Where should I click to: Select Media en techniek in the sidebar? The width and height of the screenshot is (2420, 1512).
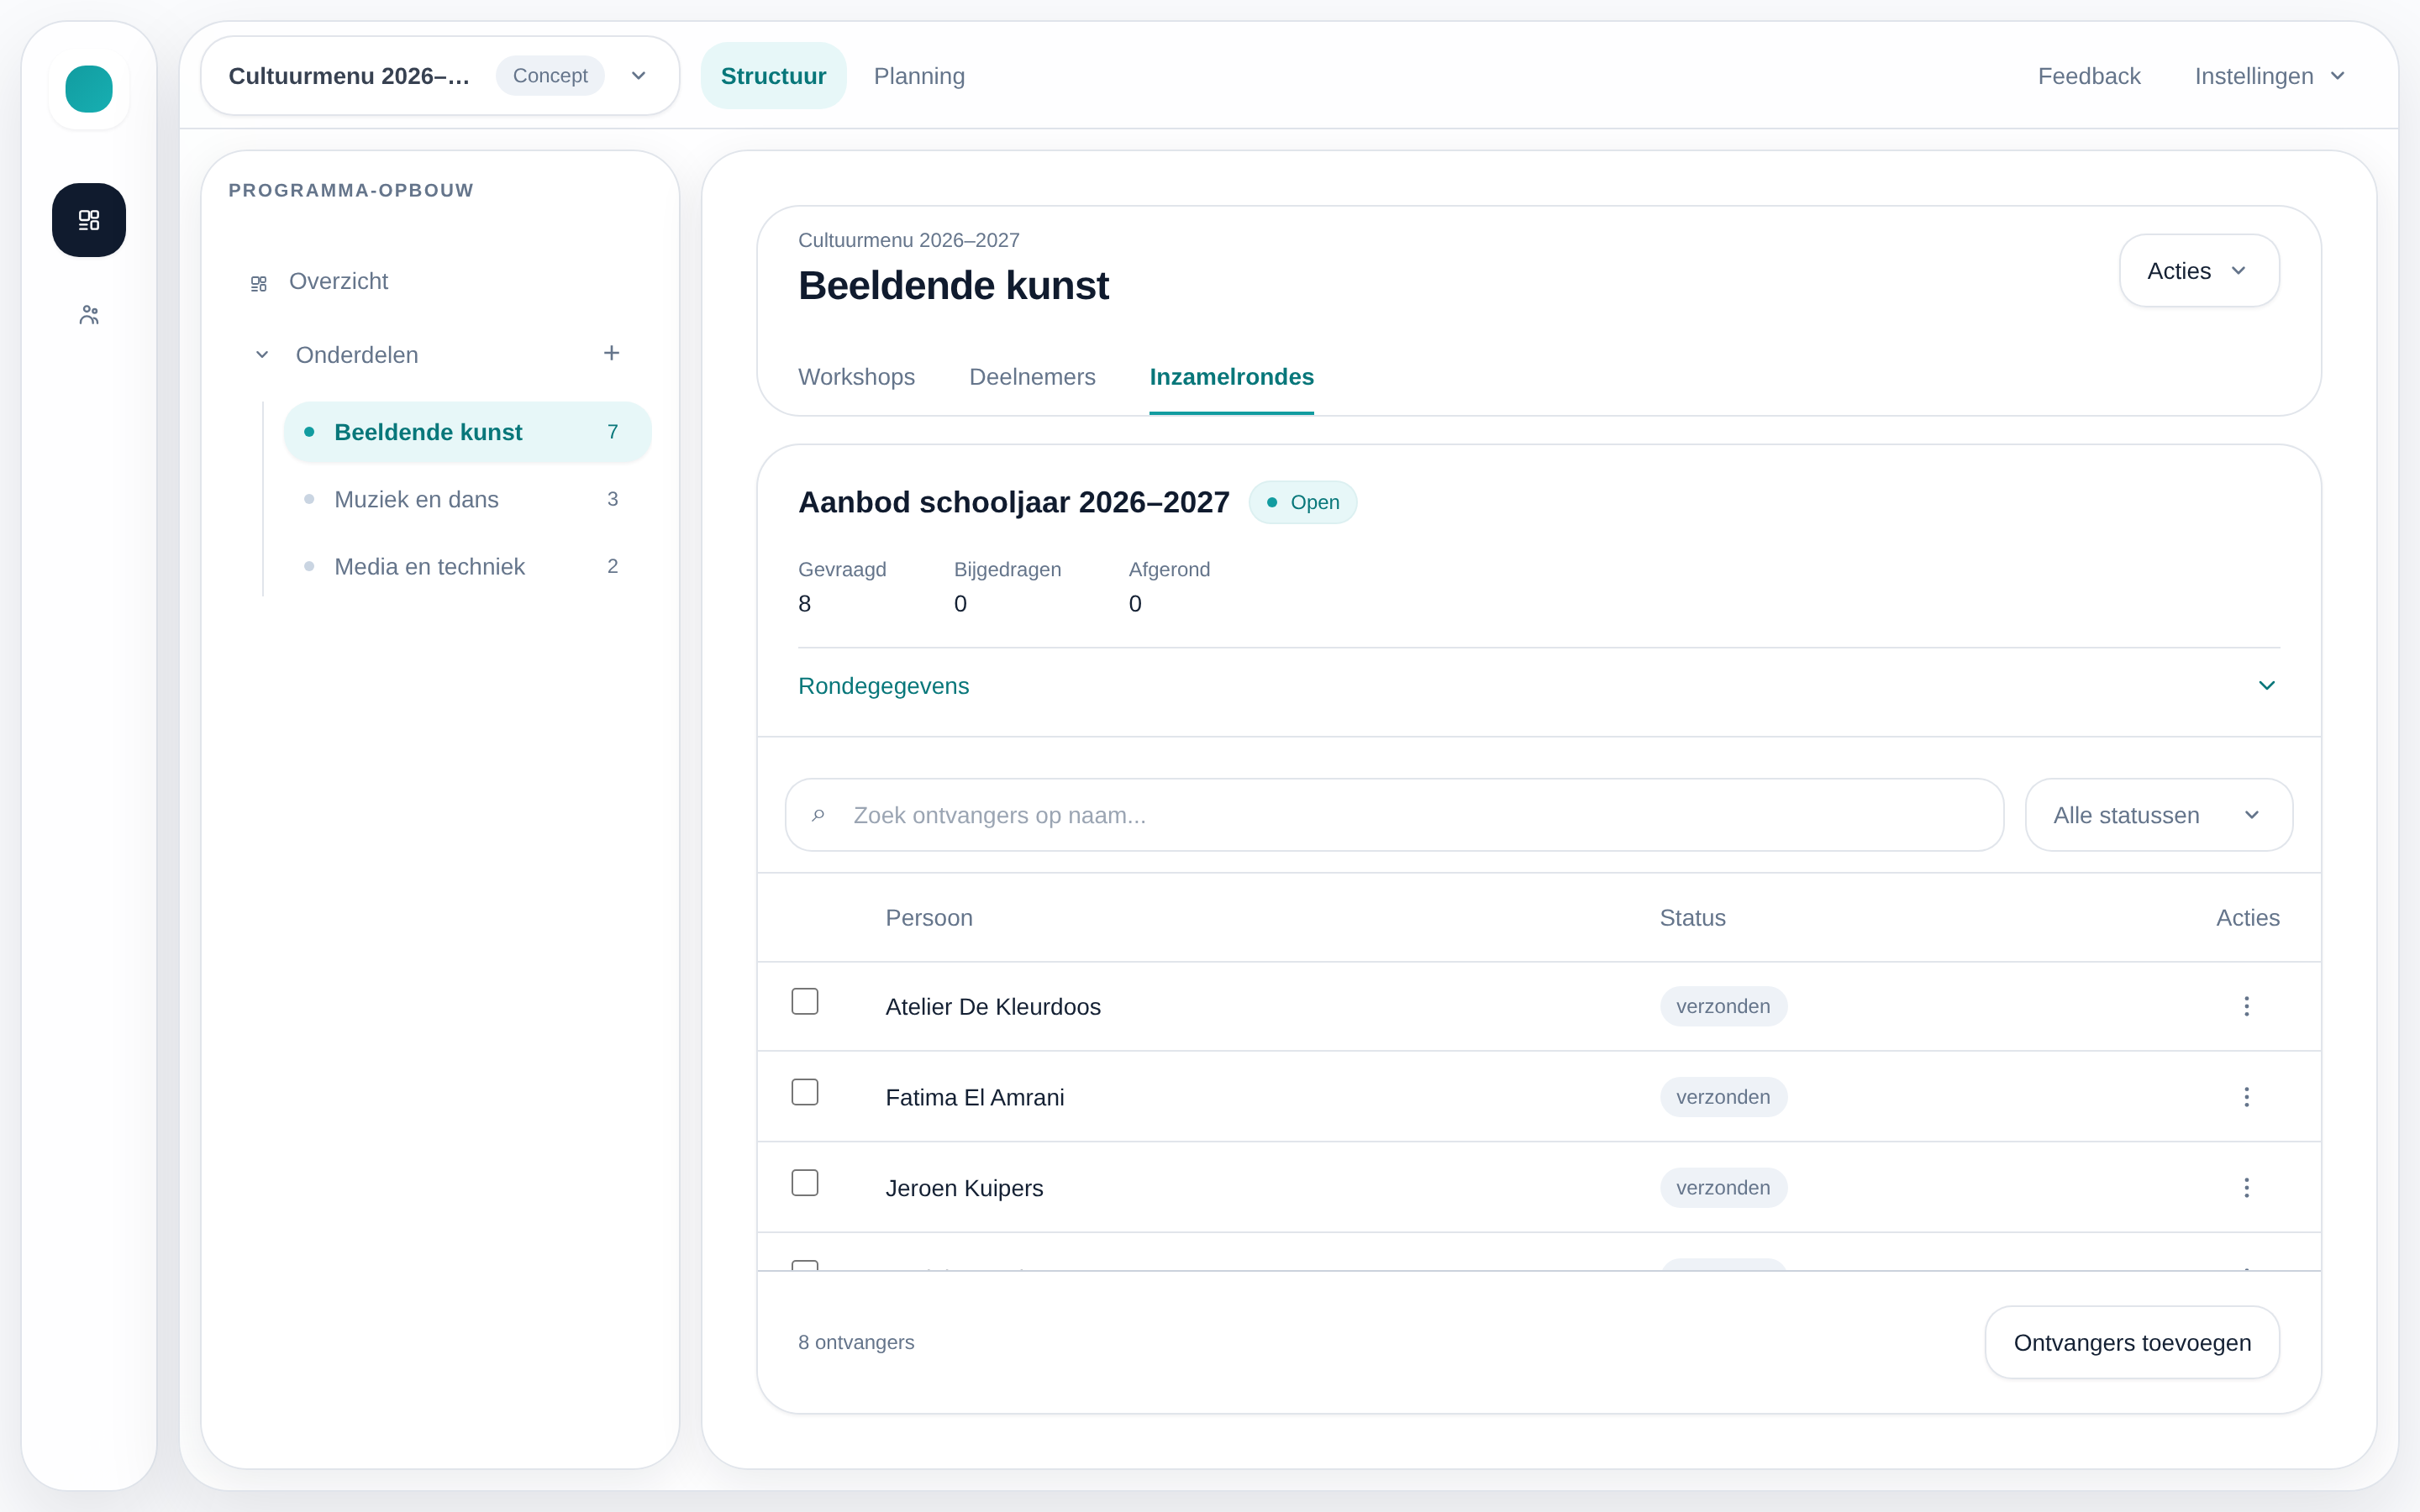[467, 566]
